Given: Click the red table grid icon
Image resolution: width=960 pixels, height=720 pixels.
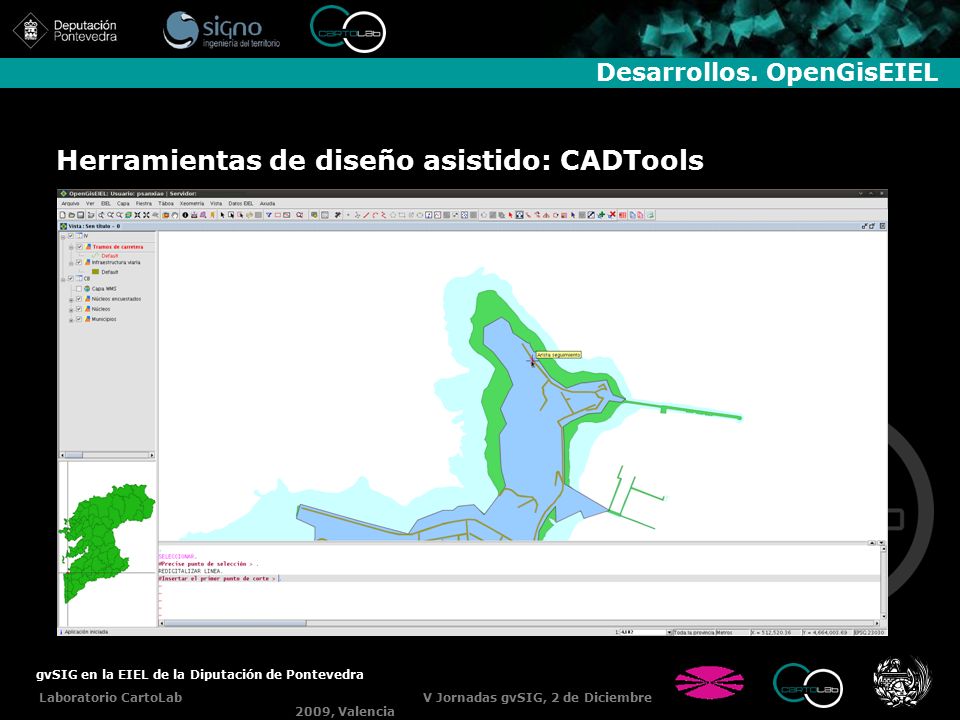Looking at the screenshot, I should click(623, 215).
